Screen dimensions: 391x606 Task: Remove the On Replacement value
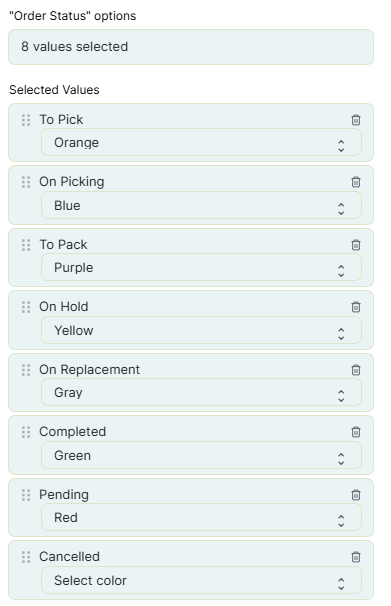tap(356, 370)
